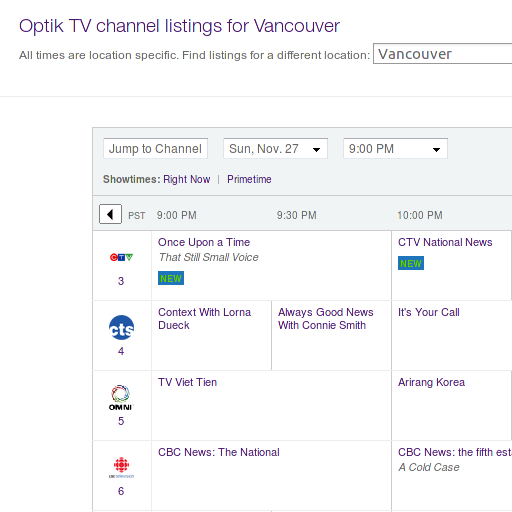The height and width of the screenshot is (512, 512).
Task: Click the 9:30 PM time header
Action: (296, 215)
